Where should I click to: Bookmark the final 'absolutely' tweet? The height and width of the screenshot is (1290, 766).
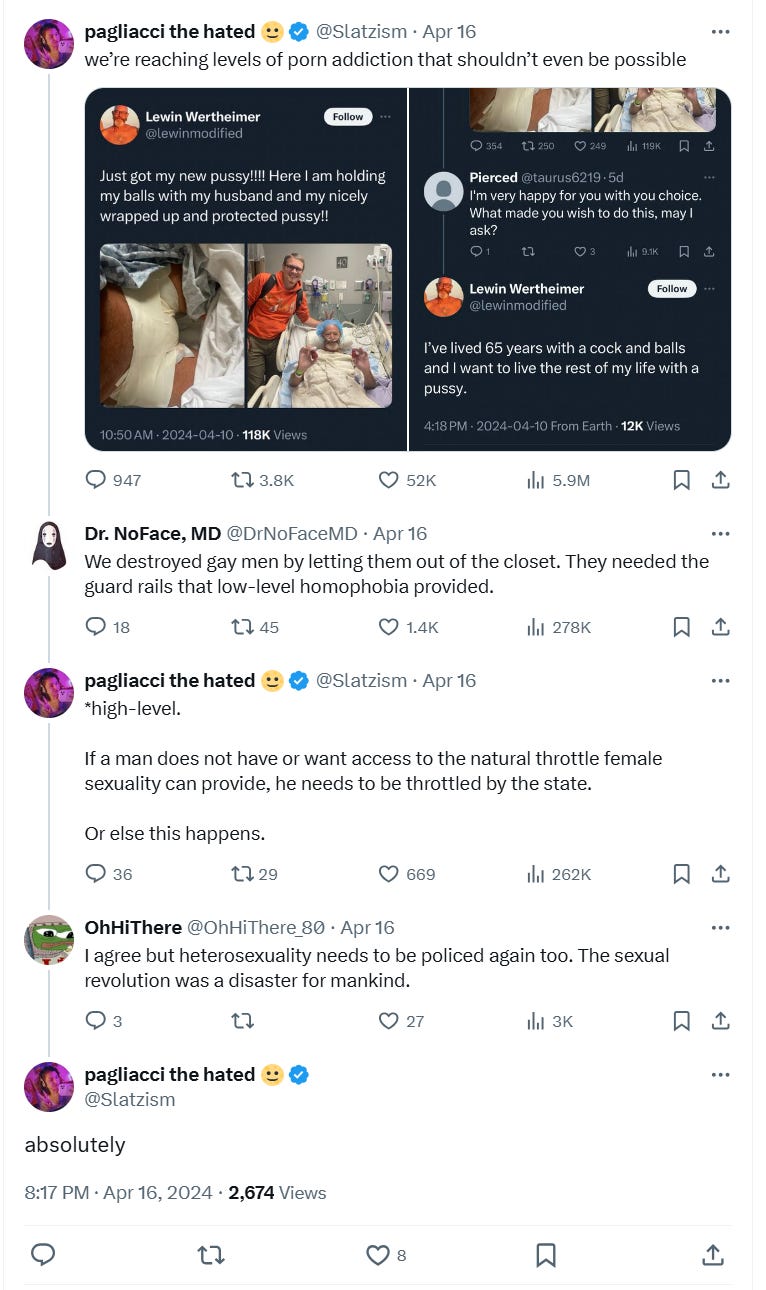click(546, 1254)
